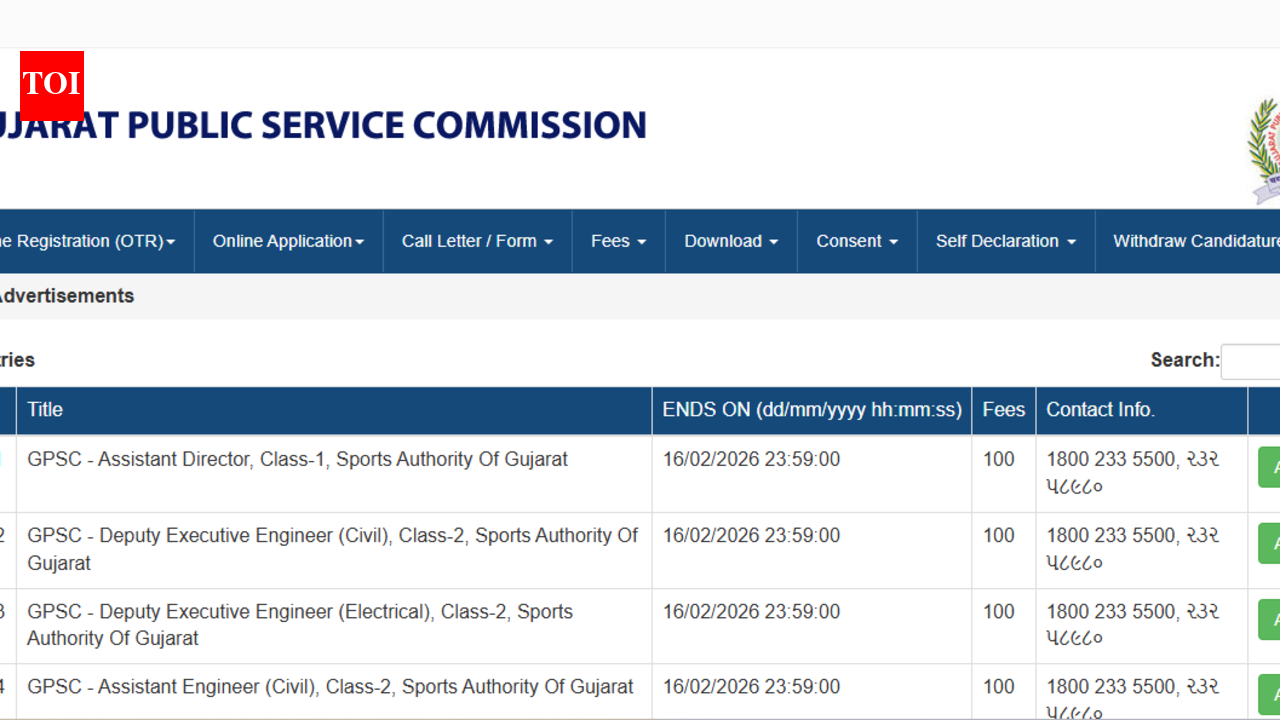Expand the Consent dropdown
The width and height of the screenshot is (1280, 720).
(x=856, y=241)
